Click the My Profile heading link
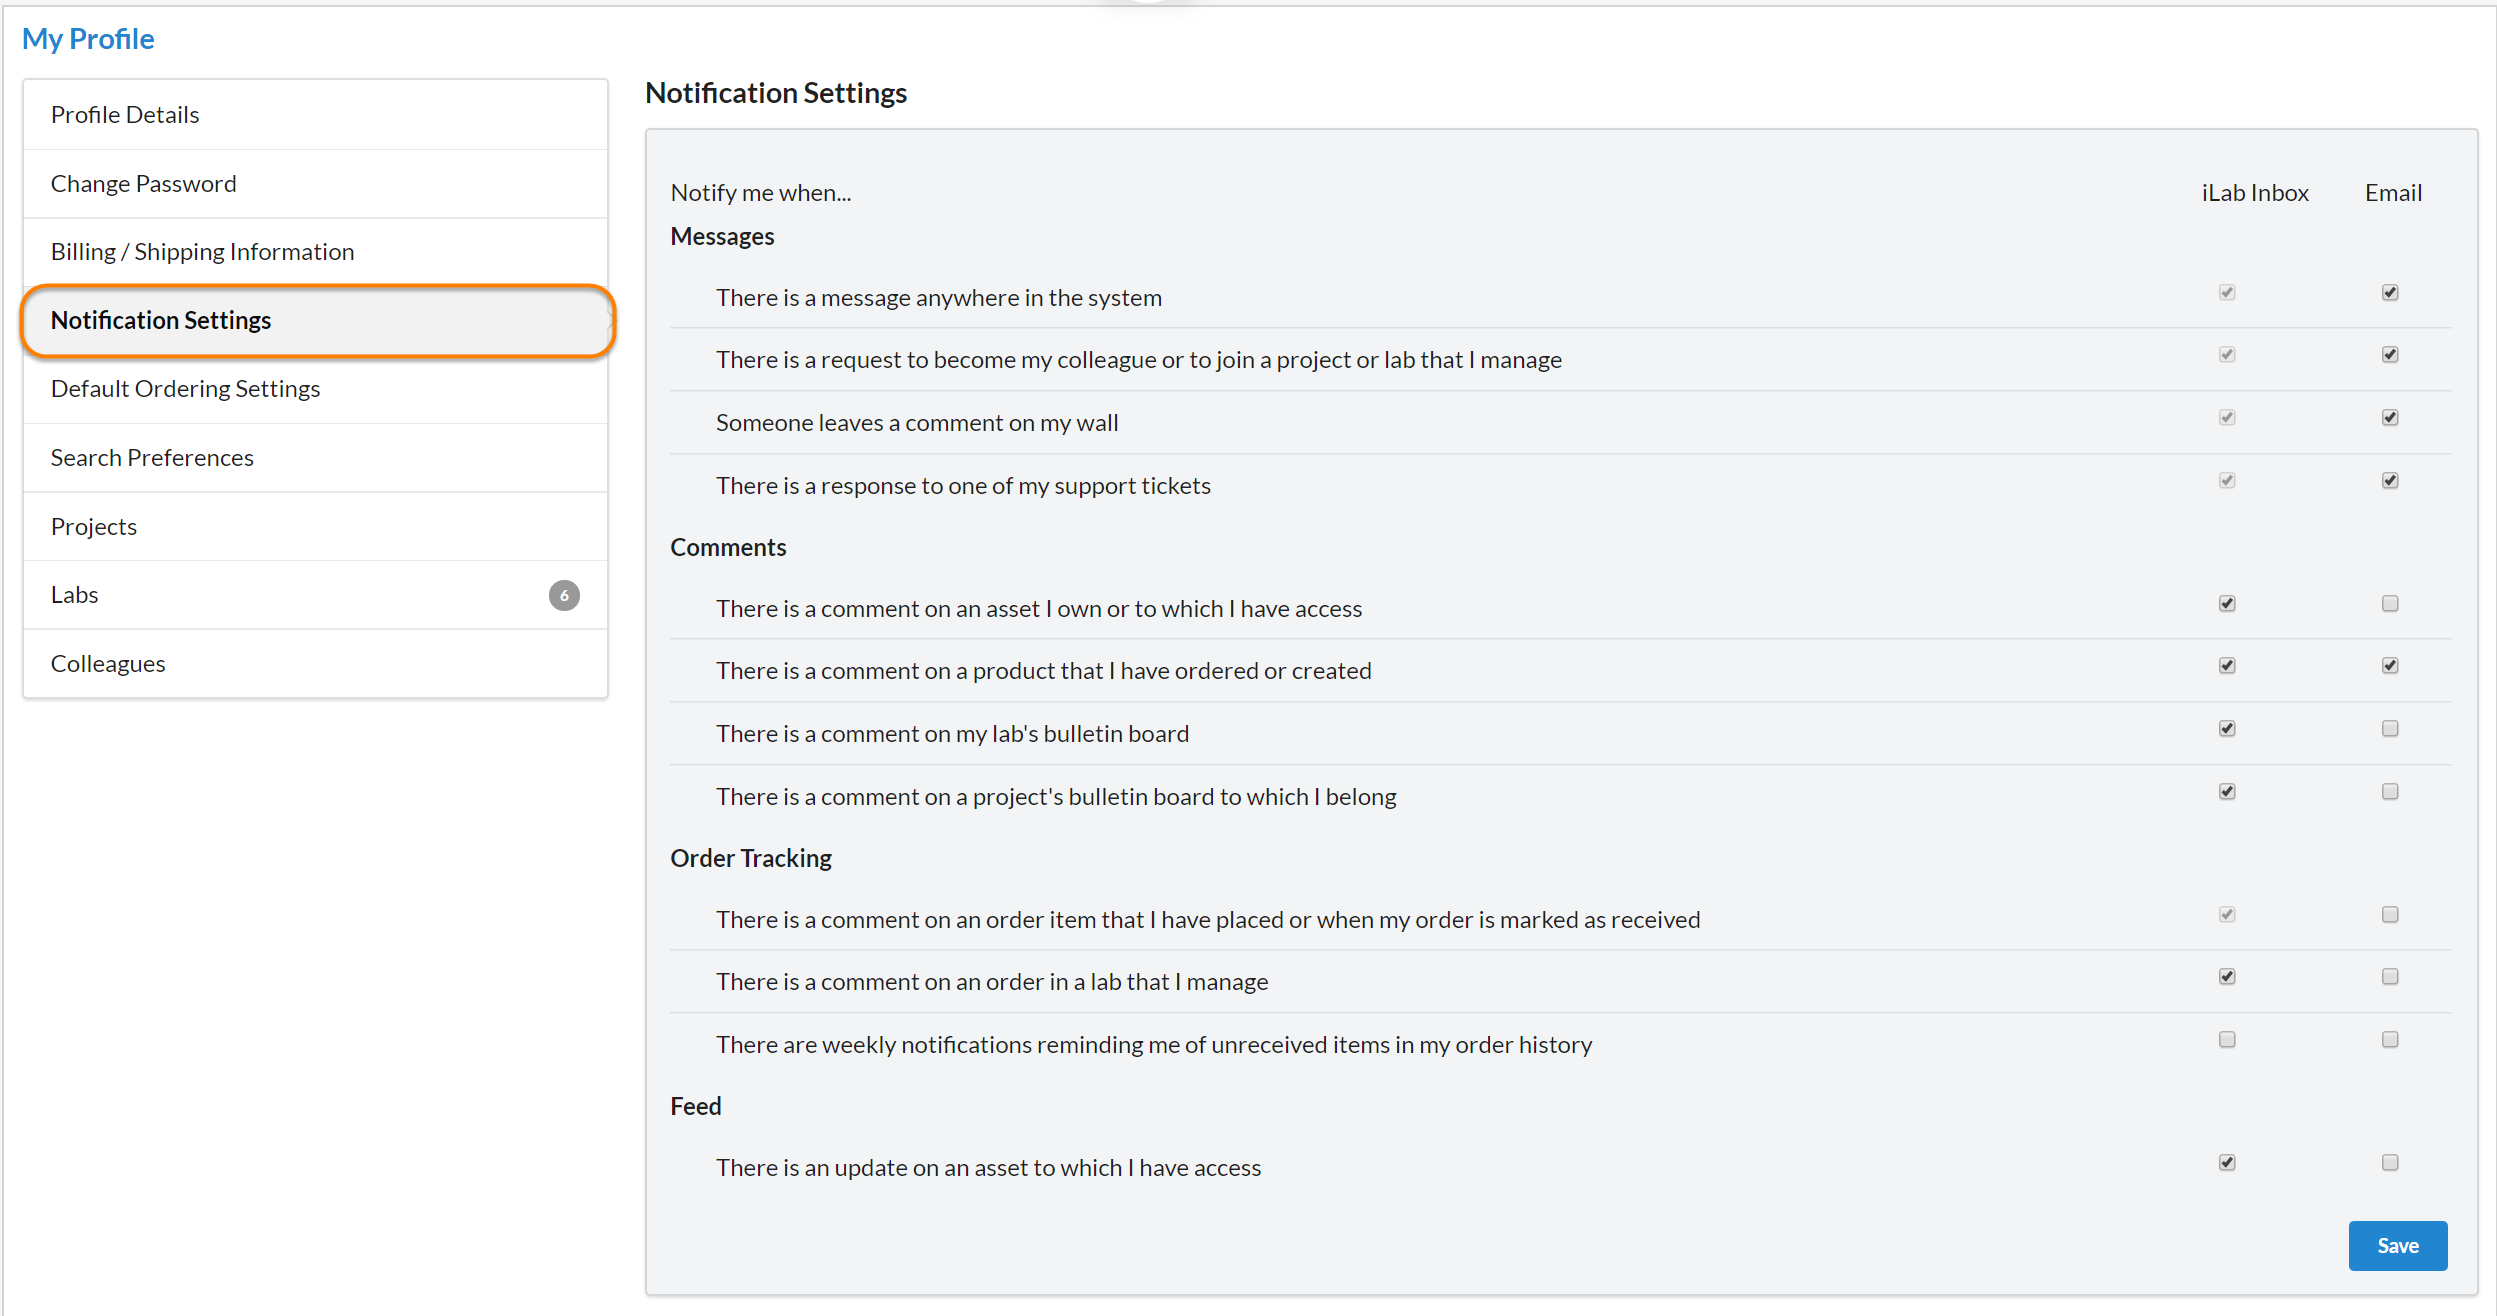This screenshot has width=2497, height=1316. point(88,39)
